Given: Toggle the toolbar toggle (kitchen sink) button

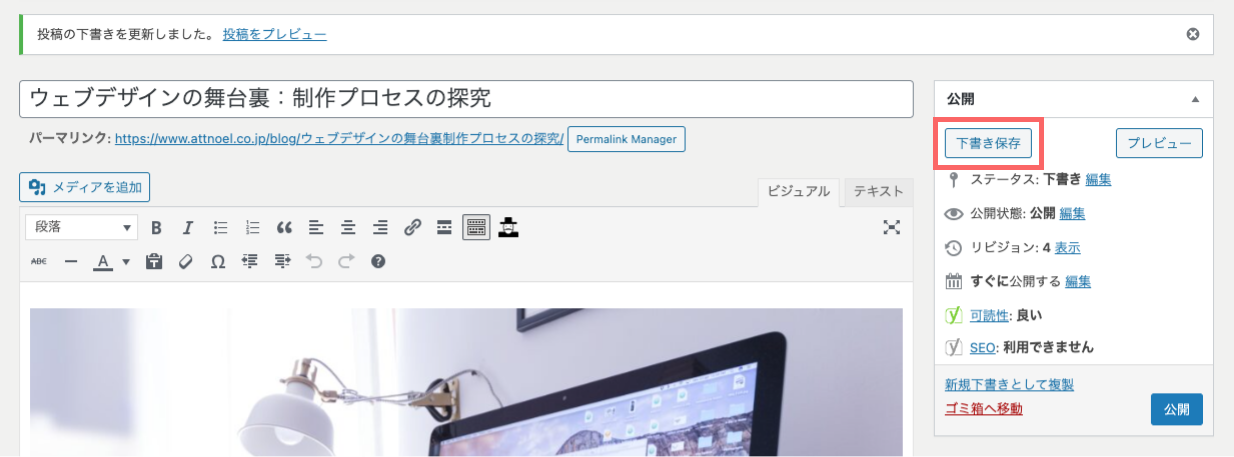Looking at the screenshot, I should click(476, 228).
